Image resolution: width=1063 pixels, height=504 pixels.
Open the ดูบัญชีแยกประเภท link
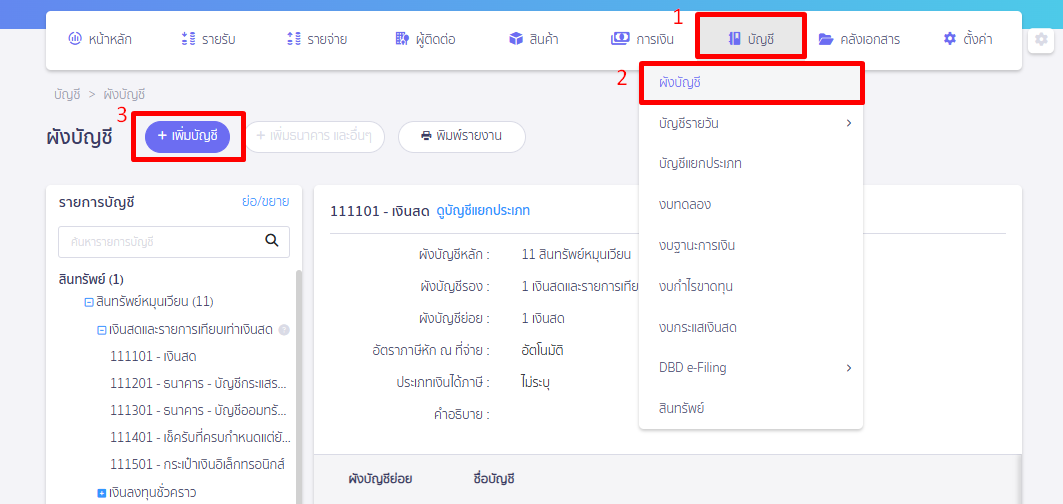[x=483, y=211]
